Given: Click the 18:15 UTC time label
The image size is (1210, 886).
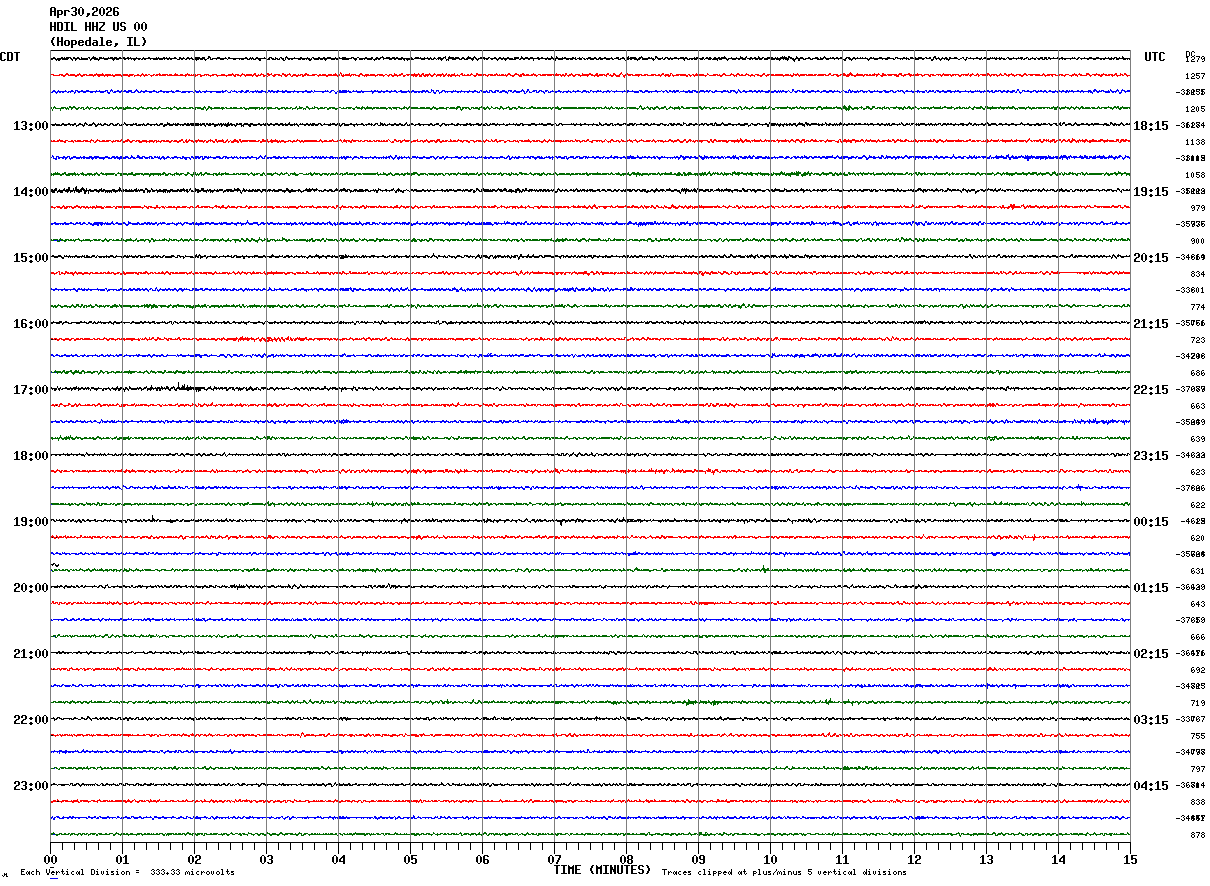Looking at the screenshot, I should [1151, 126].
